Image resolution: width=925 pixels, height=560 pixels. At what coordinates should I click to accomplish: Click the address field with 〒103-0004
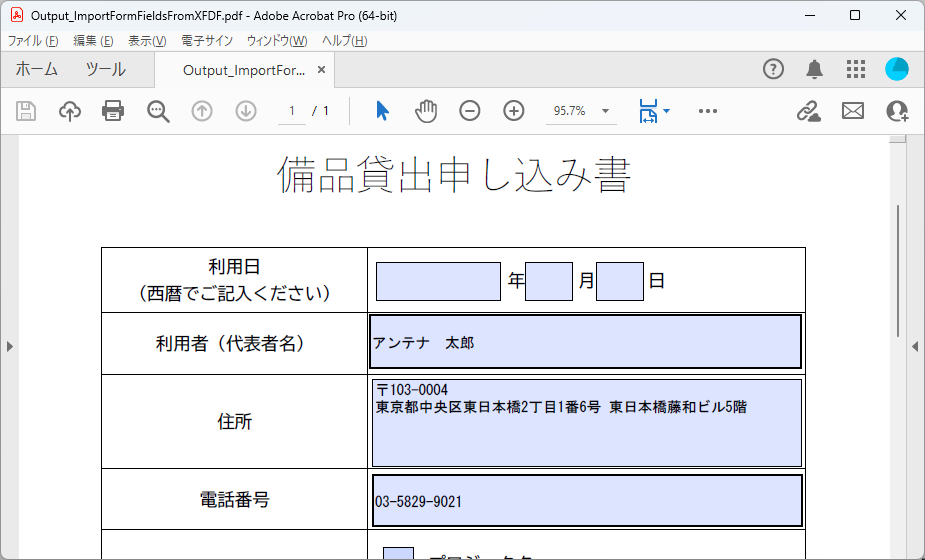[x=586, y=423]
